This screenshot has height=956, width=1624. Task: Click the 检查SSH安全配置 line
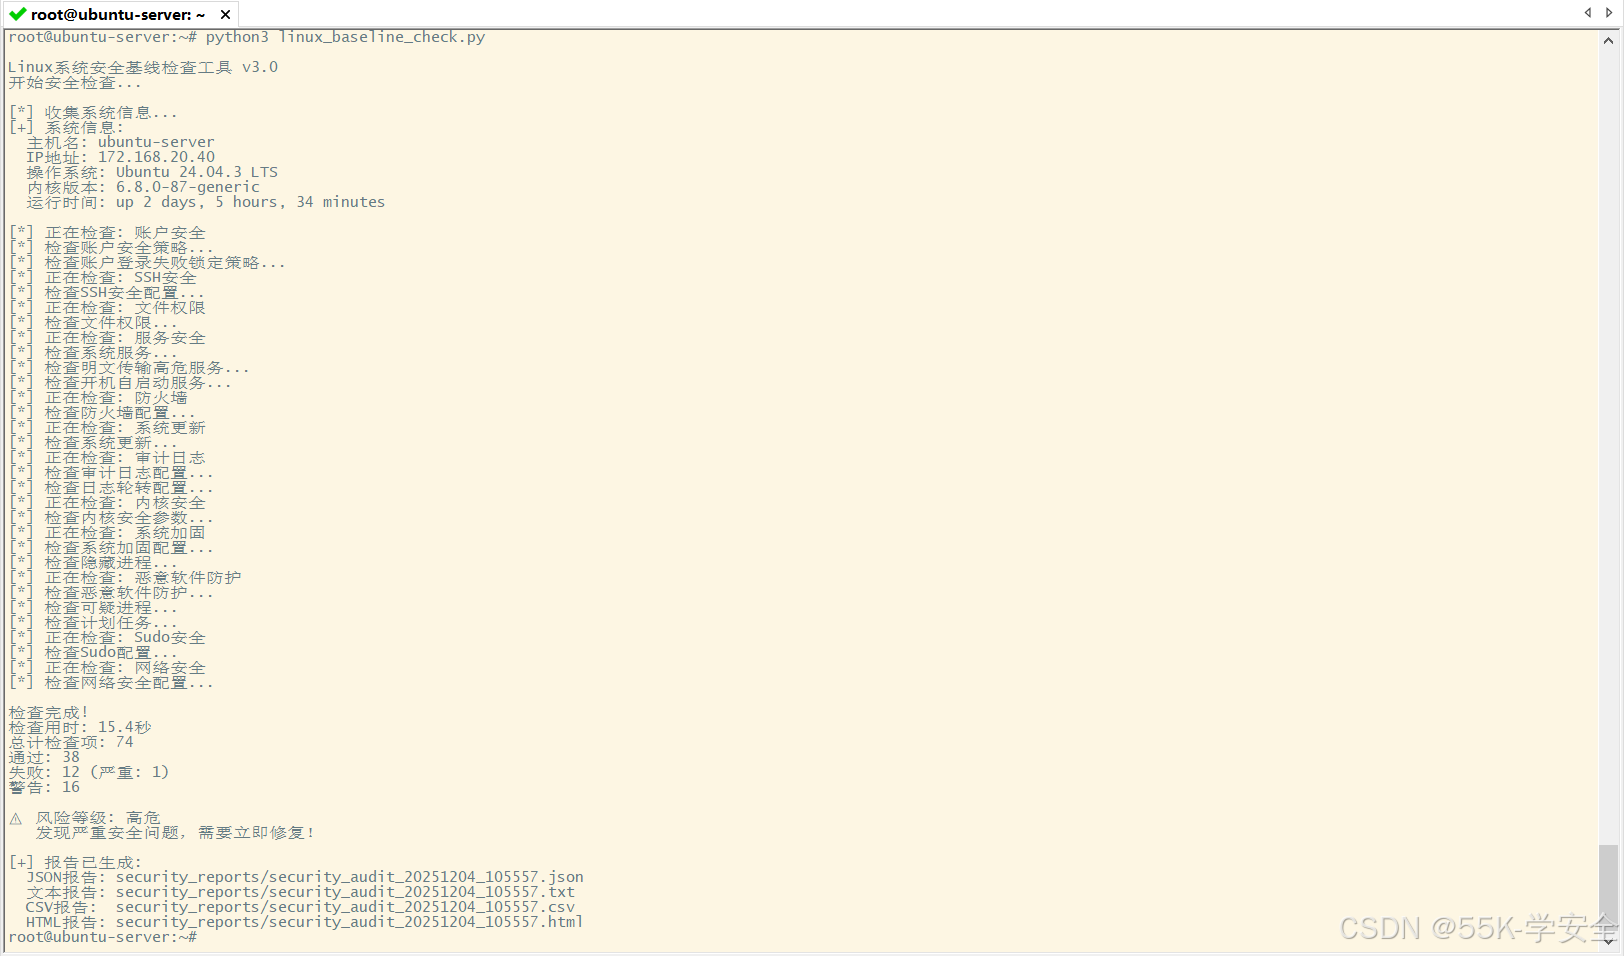[x=107, y=292]
